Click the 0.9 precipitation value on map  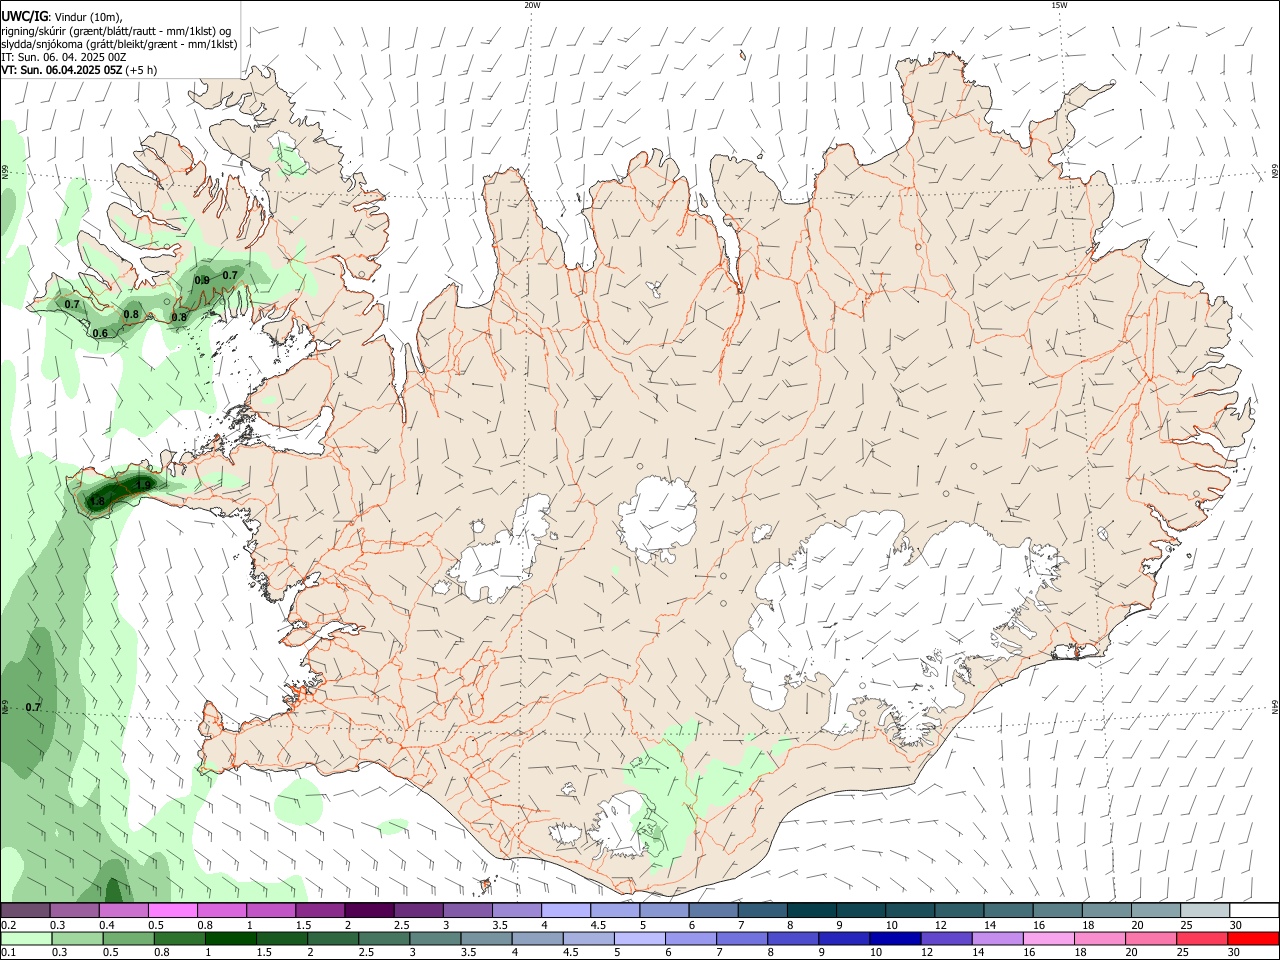click(202, 280)
